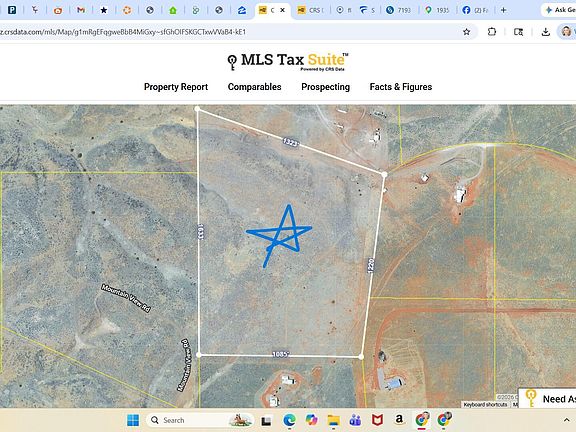Open the Facebook tab
Image resolution: width=576 pixels, height=432 pixels.
pos(475,10)
